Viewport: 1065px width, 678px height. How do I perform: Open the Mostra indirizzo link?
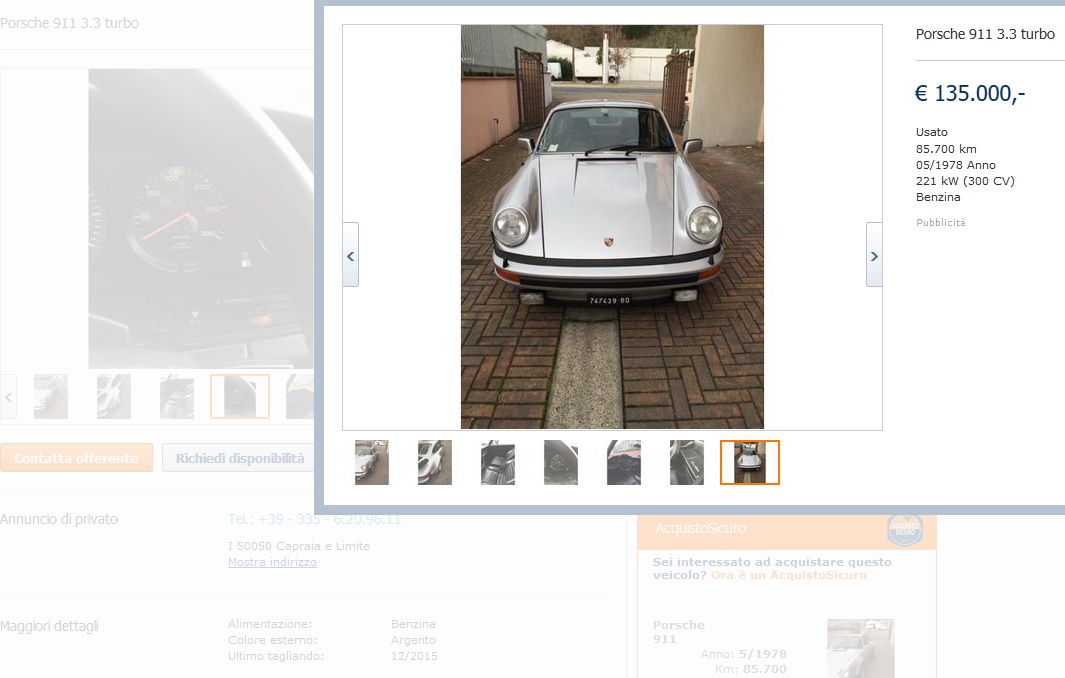272,563
